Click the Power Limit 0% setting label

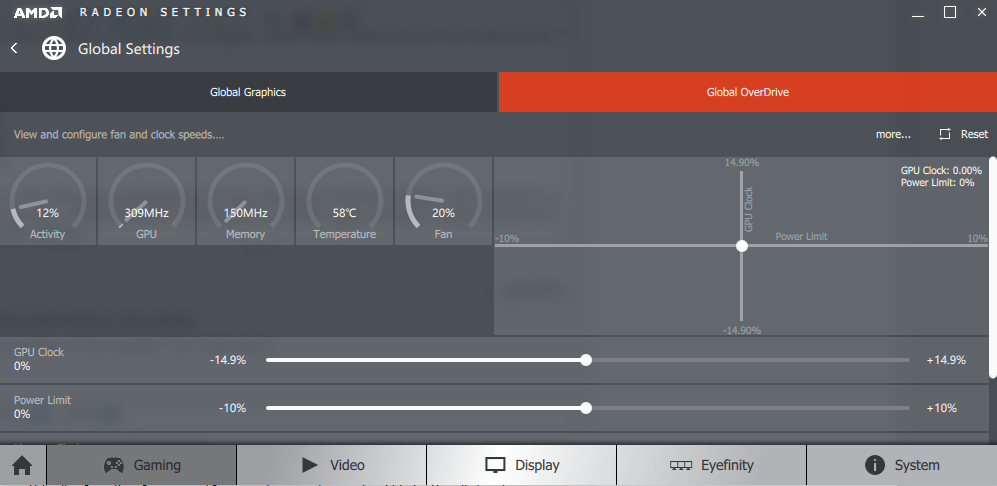42,407
